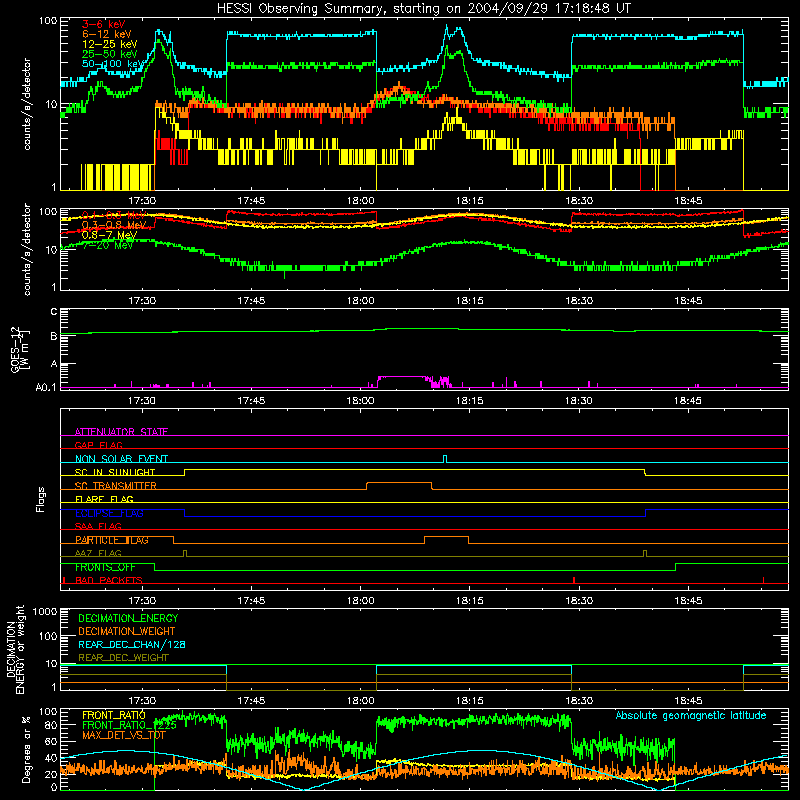The image size is (800, 800).
Task: Click the FRONTS_OFF flag label
Action: click(x=105, y=567)
